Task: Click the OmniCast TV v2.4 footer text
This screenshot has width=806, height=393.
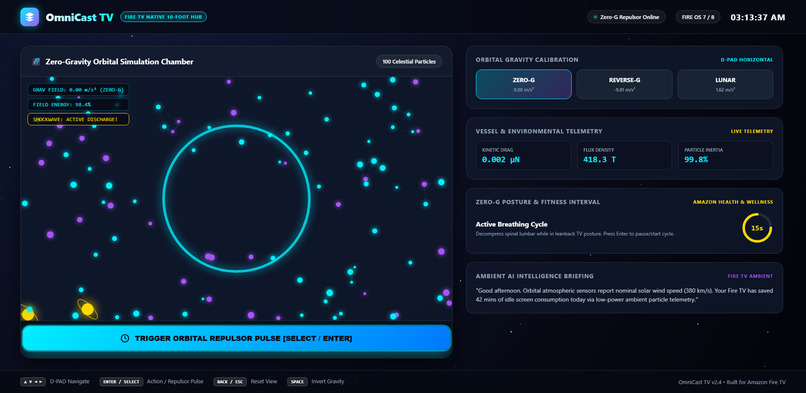Action: pyautogui.click(x=732, y=382)
